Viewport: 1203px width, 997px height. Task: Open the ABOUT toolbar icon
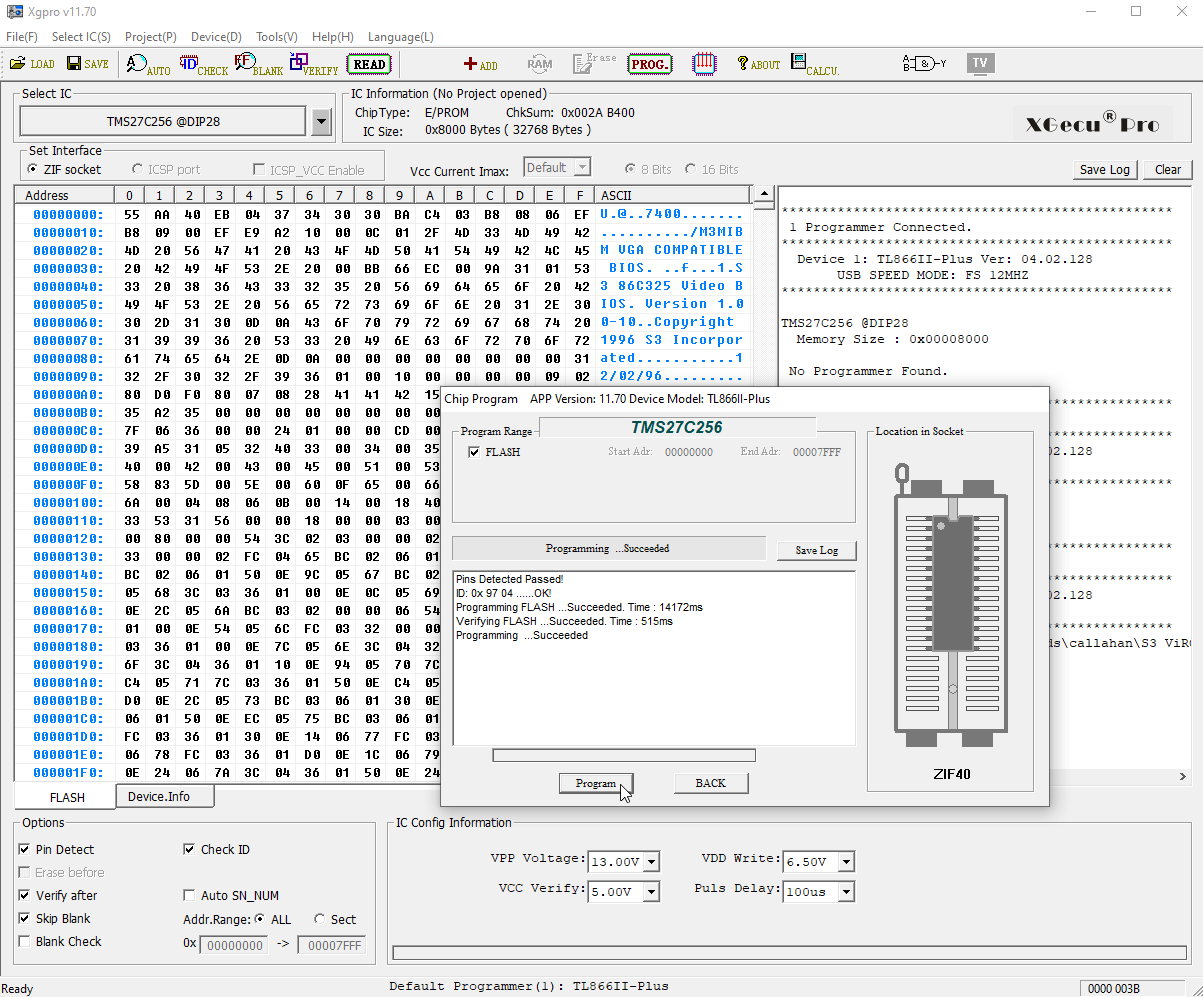(x=758, y=64)
